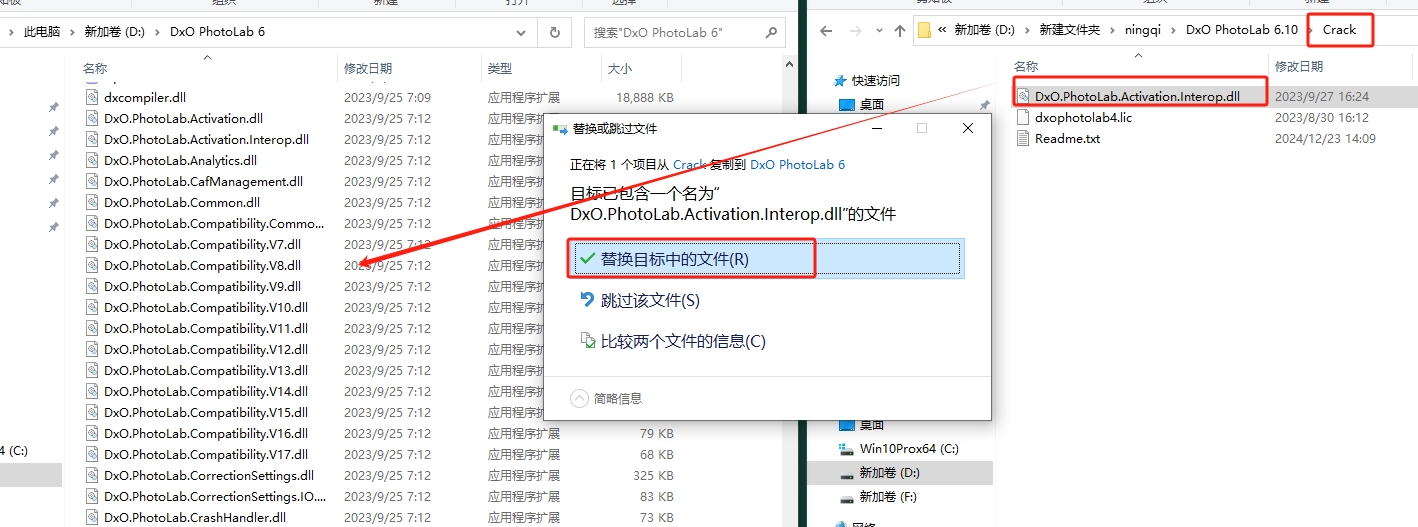The image size is (1418, 527).
Task: Select DxO.PhotoLab.Compatibility.V10.dll
Action: click(x=205, y=308)
